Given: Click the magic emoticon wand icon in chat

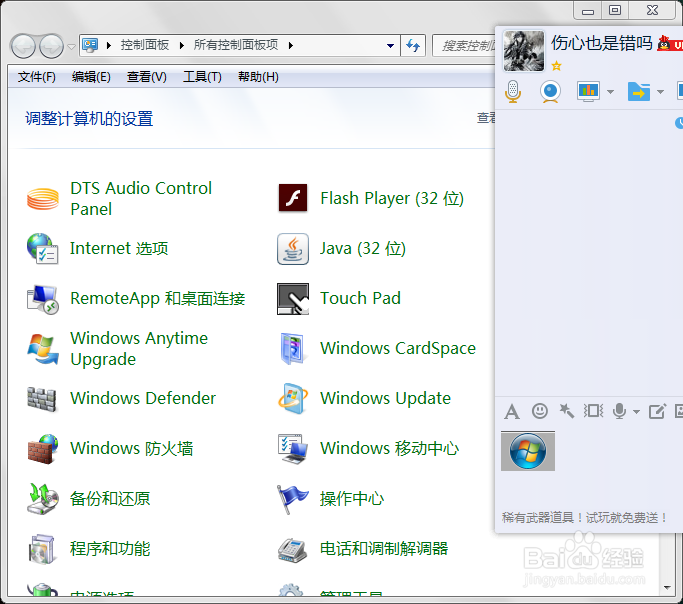Looking at the screenshot, I should (x=567, y=411).
